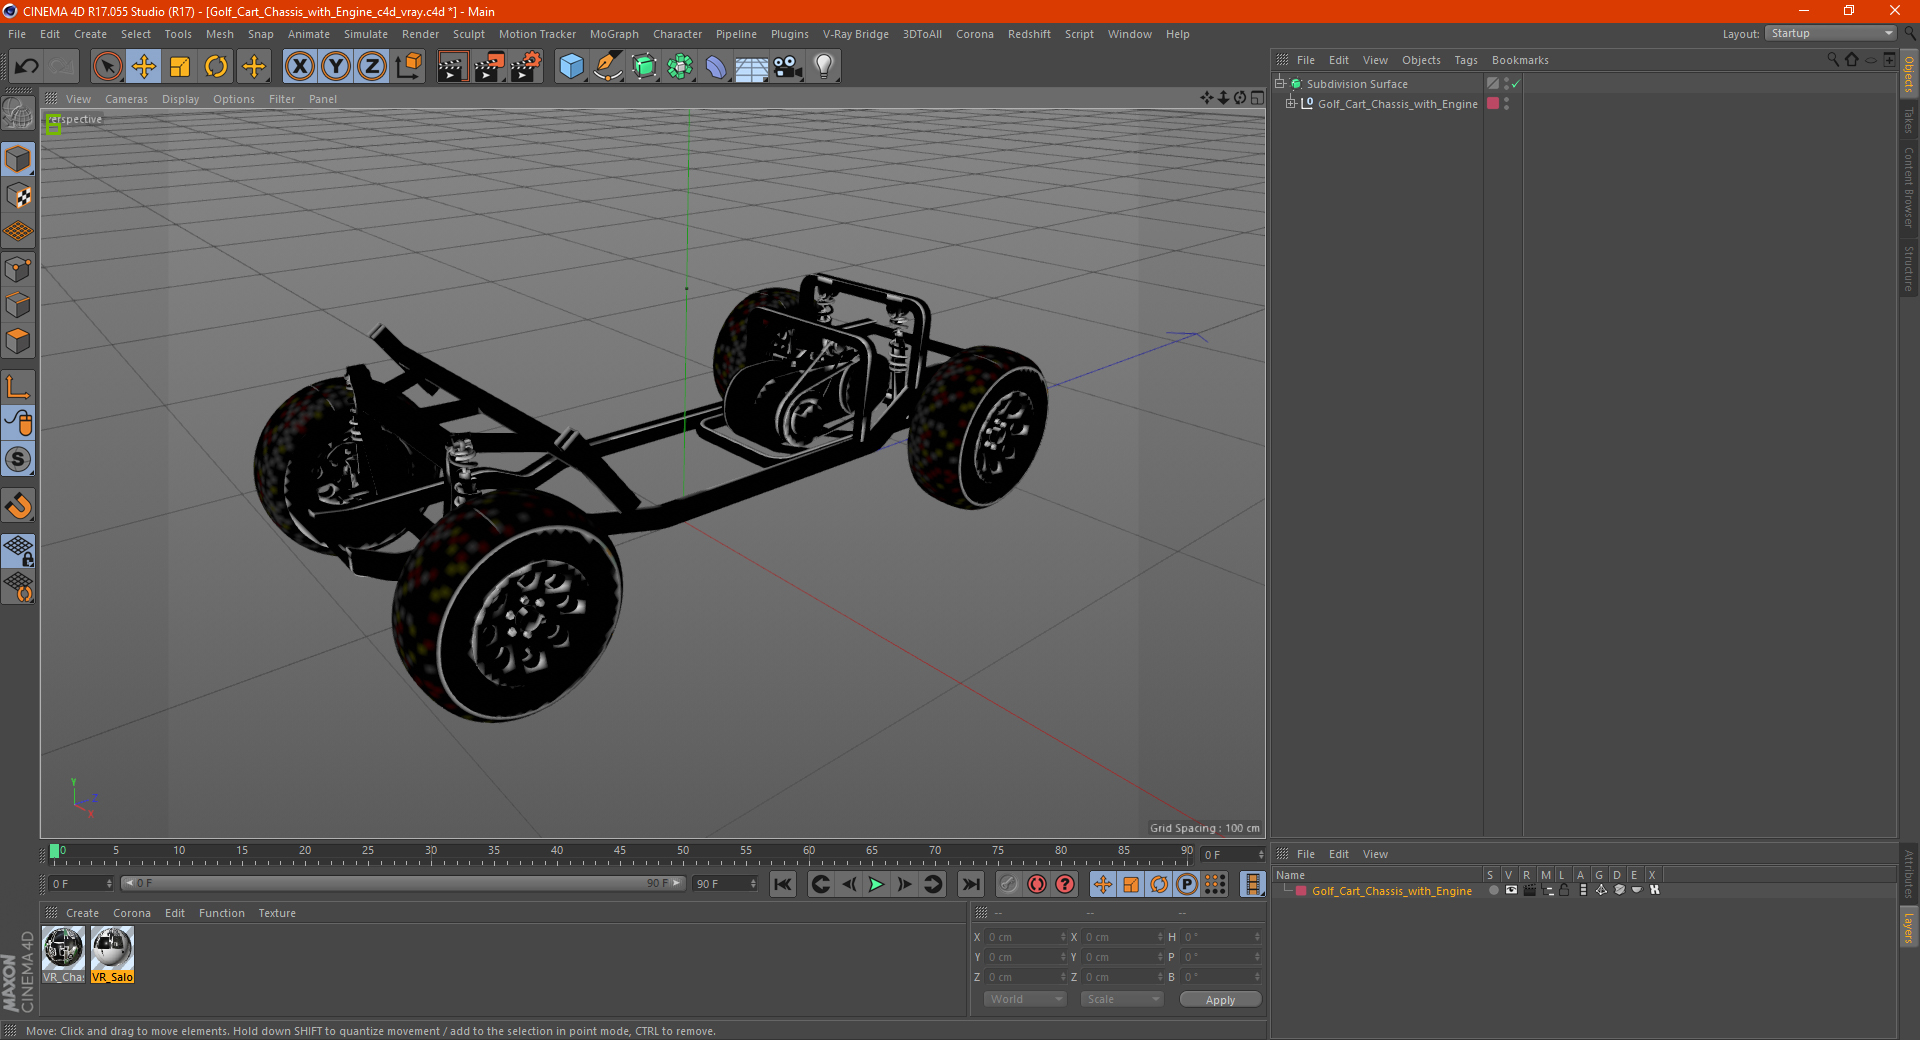
Task: Open the Layout Startup dropdown
Action: tap(1831, 34)
